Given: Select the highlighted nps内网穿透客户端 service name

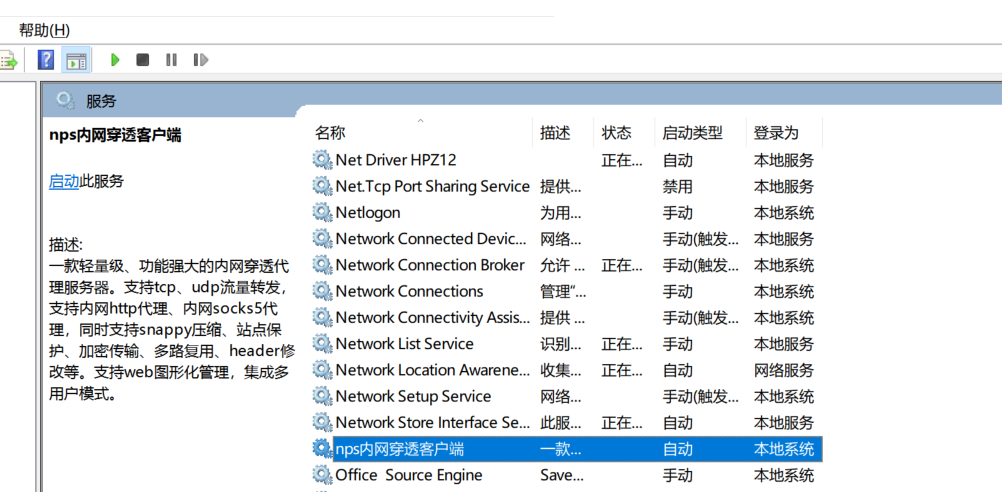Looking at the screenshot, I should pyautogui.click(x=400, y=449).
